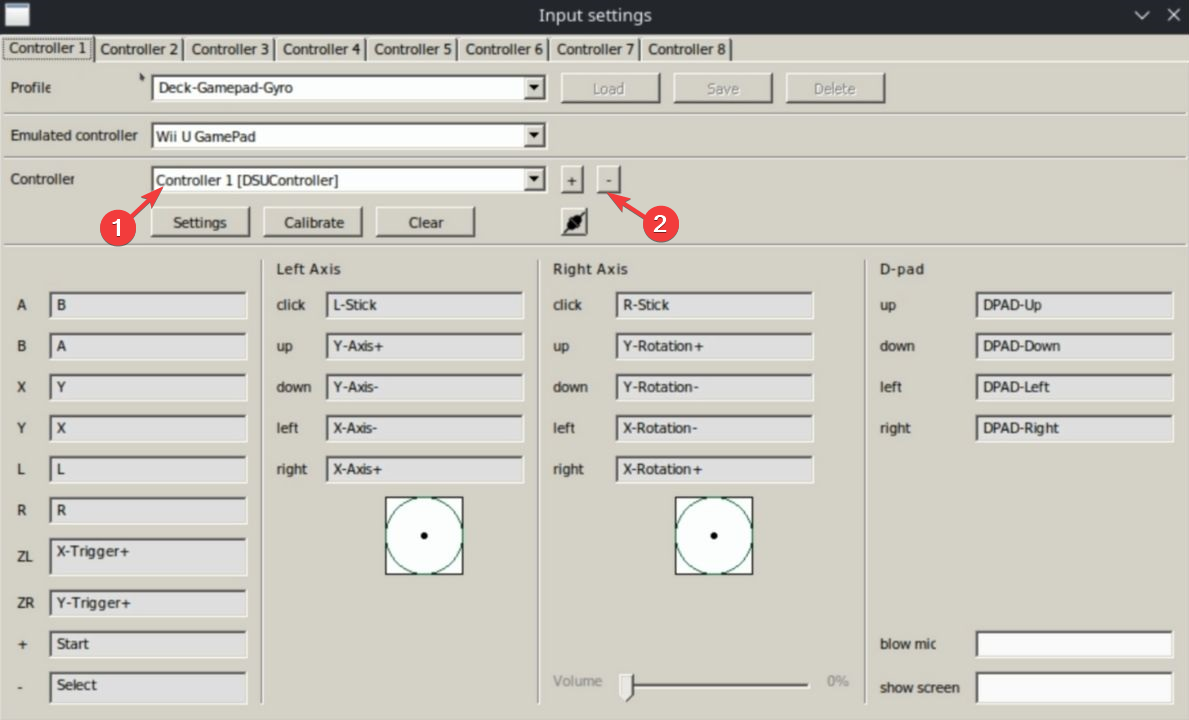Click the Right Axis up Y-Rotation+ field
Screen dimensions: 1189x720
(714, 346)
